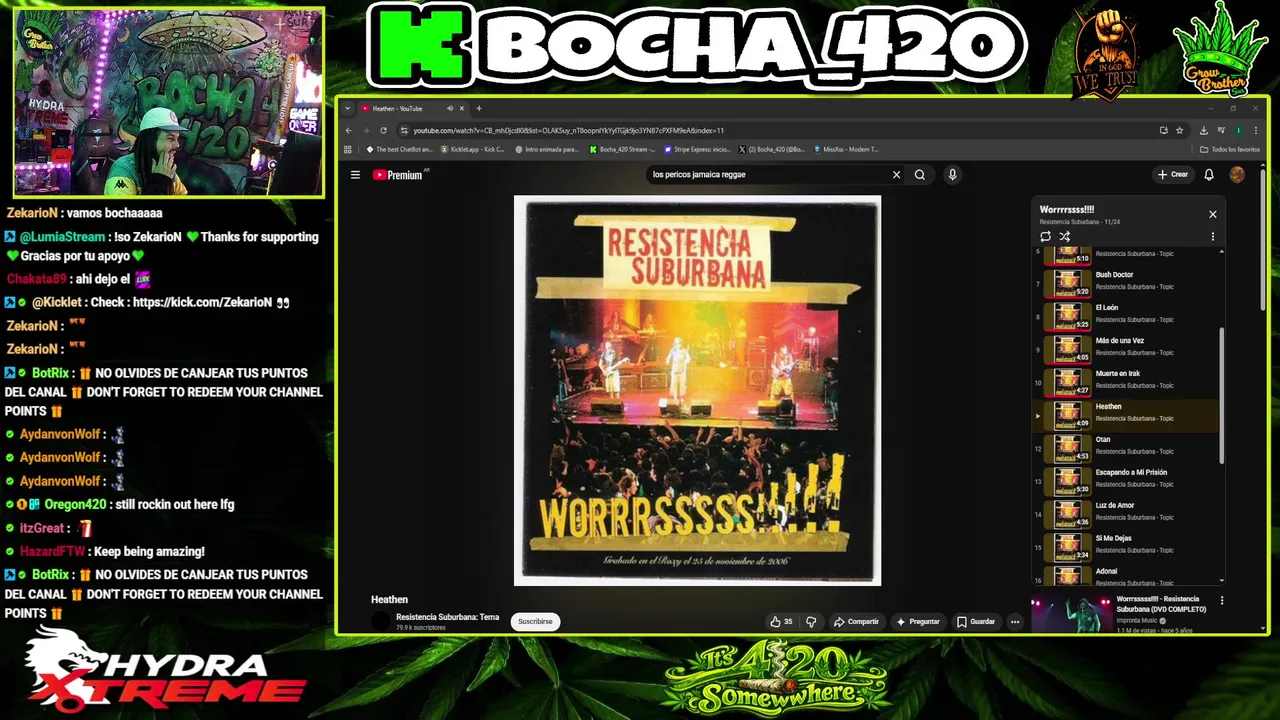The height and width of the screenshot is (720, 1280).
Task: Go back in browser history
Action: pyautogui.click(x=348, y=130)
